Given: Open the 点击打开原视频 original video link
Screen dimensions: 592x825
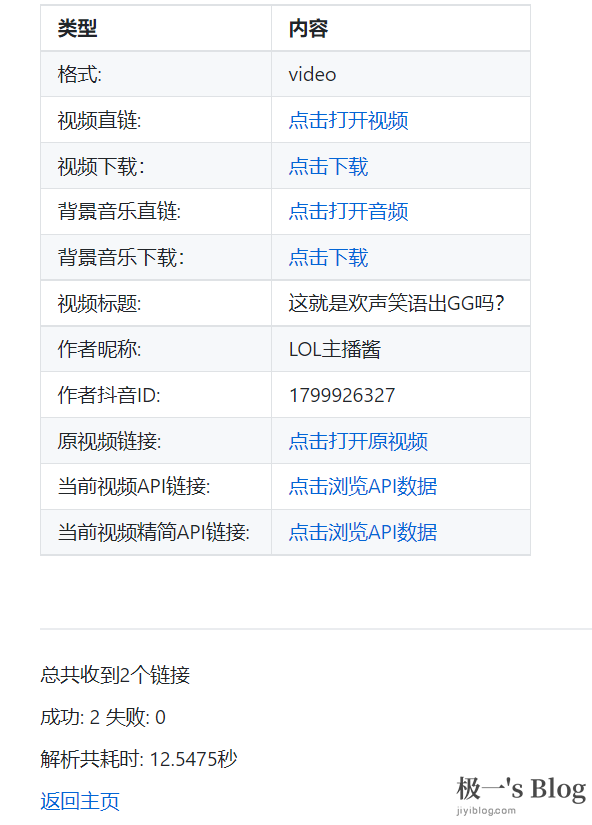Looking at the screenshot, I should pyautogui.click(x=358, y=441).
